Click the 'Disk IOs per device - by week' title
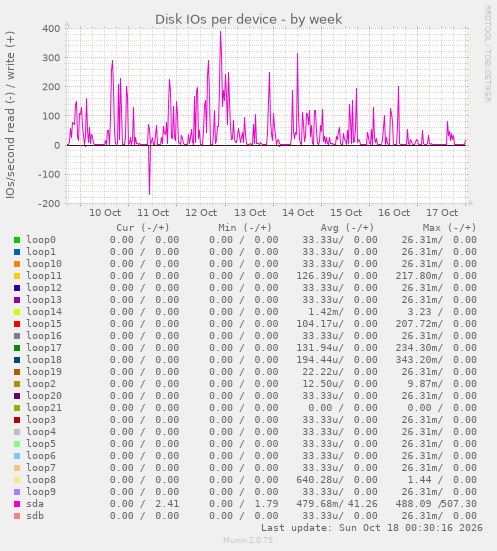Viewport: 497px width, 551px height. point(248,19)
